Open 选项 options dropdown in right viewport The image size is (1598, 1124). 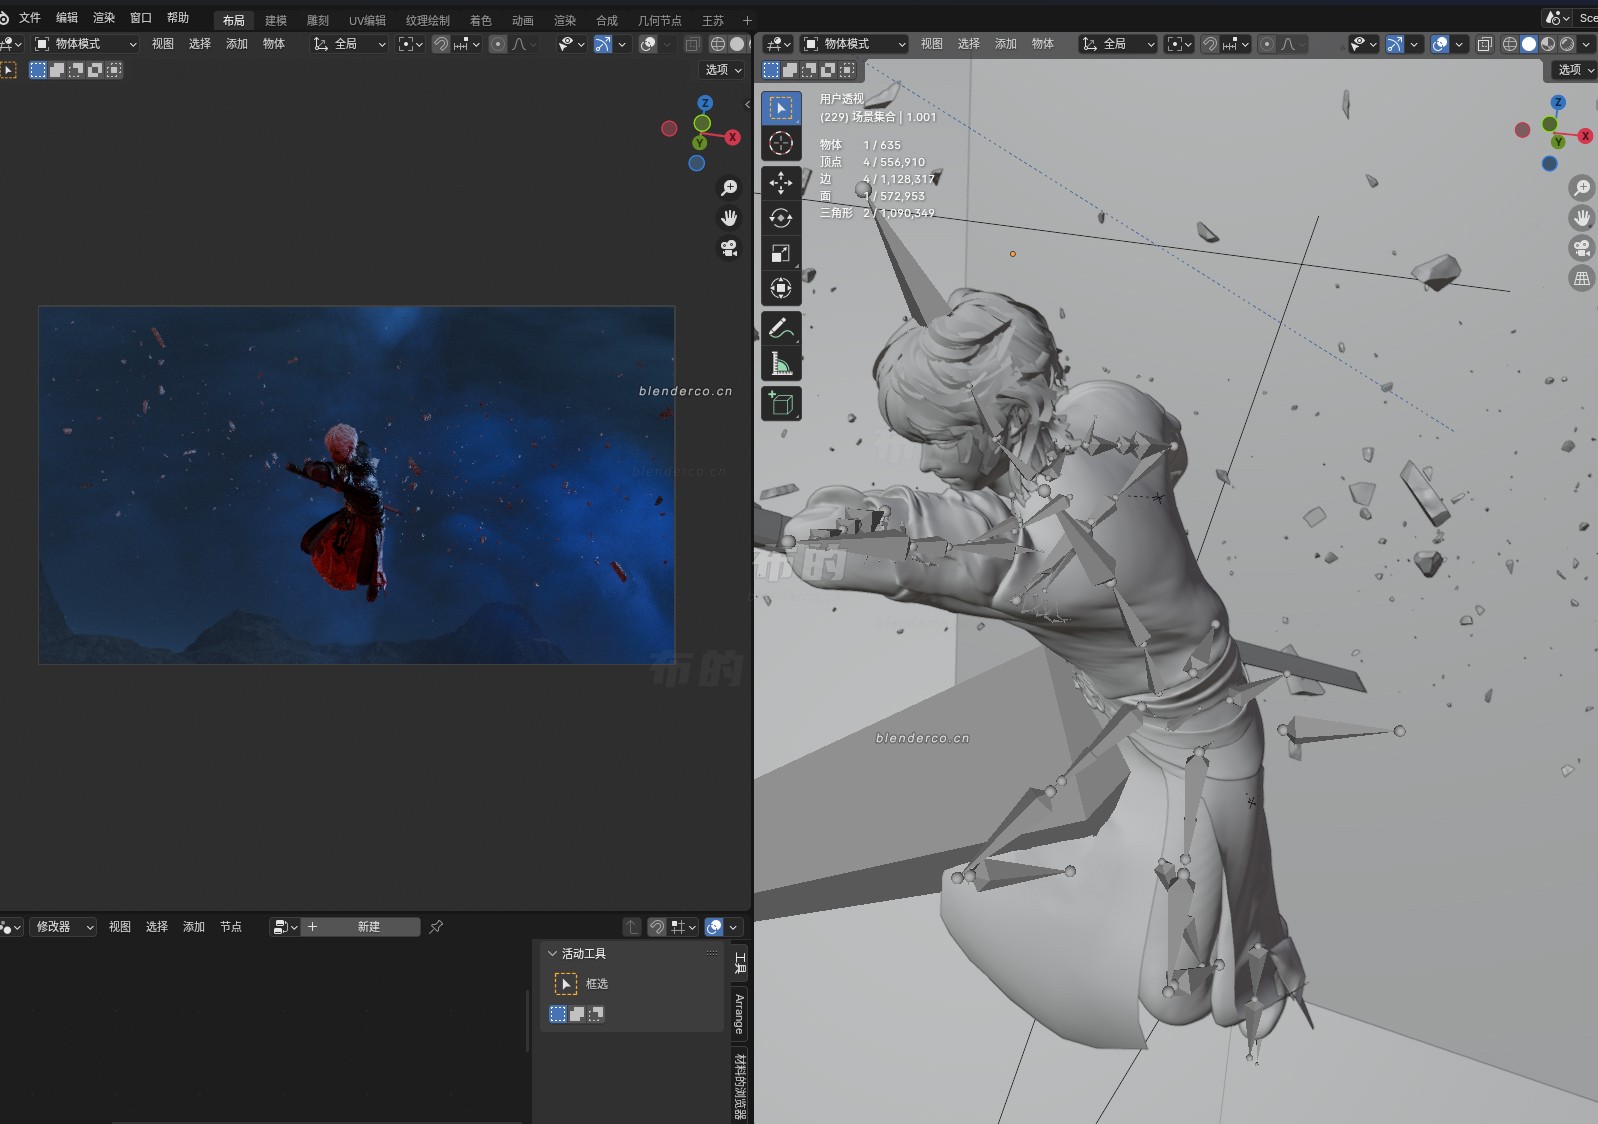(1576, 70)
